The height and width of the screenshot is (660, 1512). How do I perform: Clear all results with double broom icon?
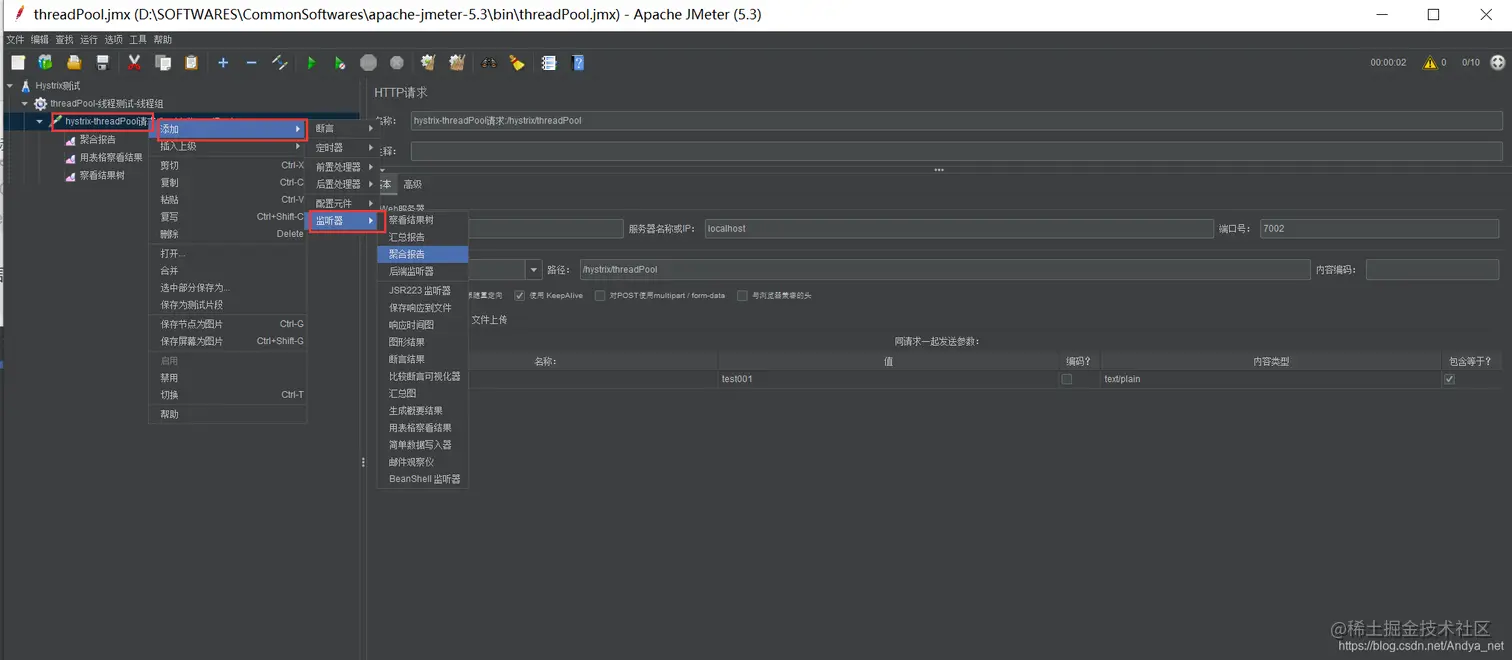(x=457, y=63)
